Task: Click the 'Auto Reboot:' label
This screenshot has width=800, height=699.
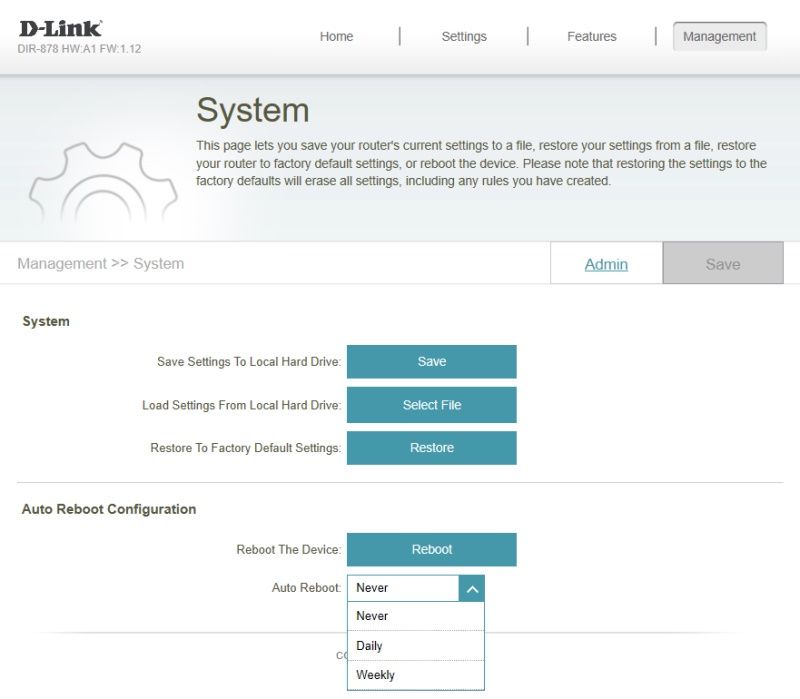Action: (x=306, y=588)
